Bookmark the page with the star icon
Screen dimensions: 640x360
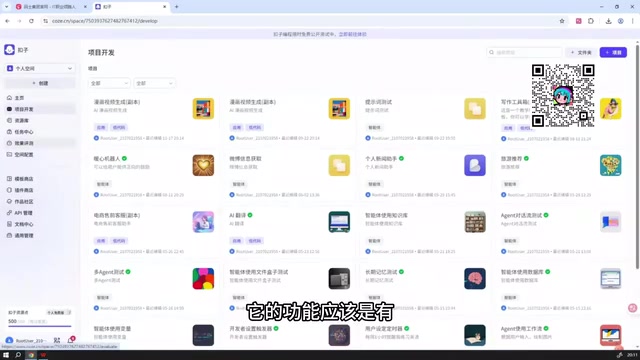(x=562, y=21)
